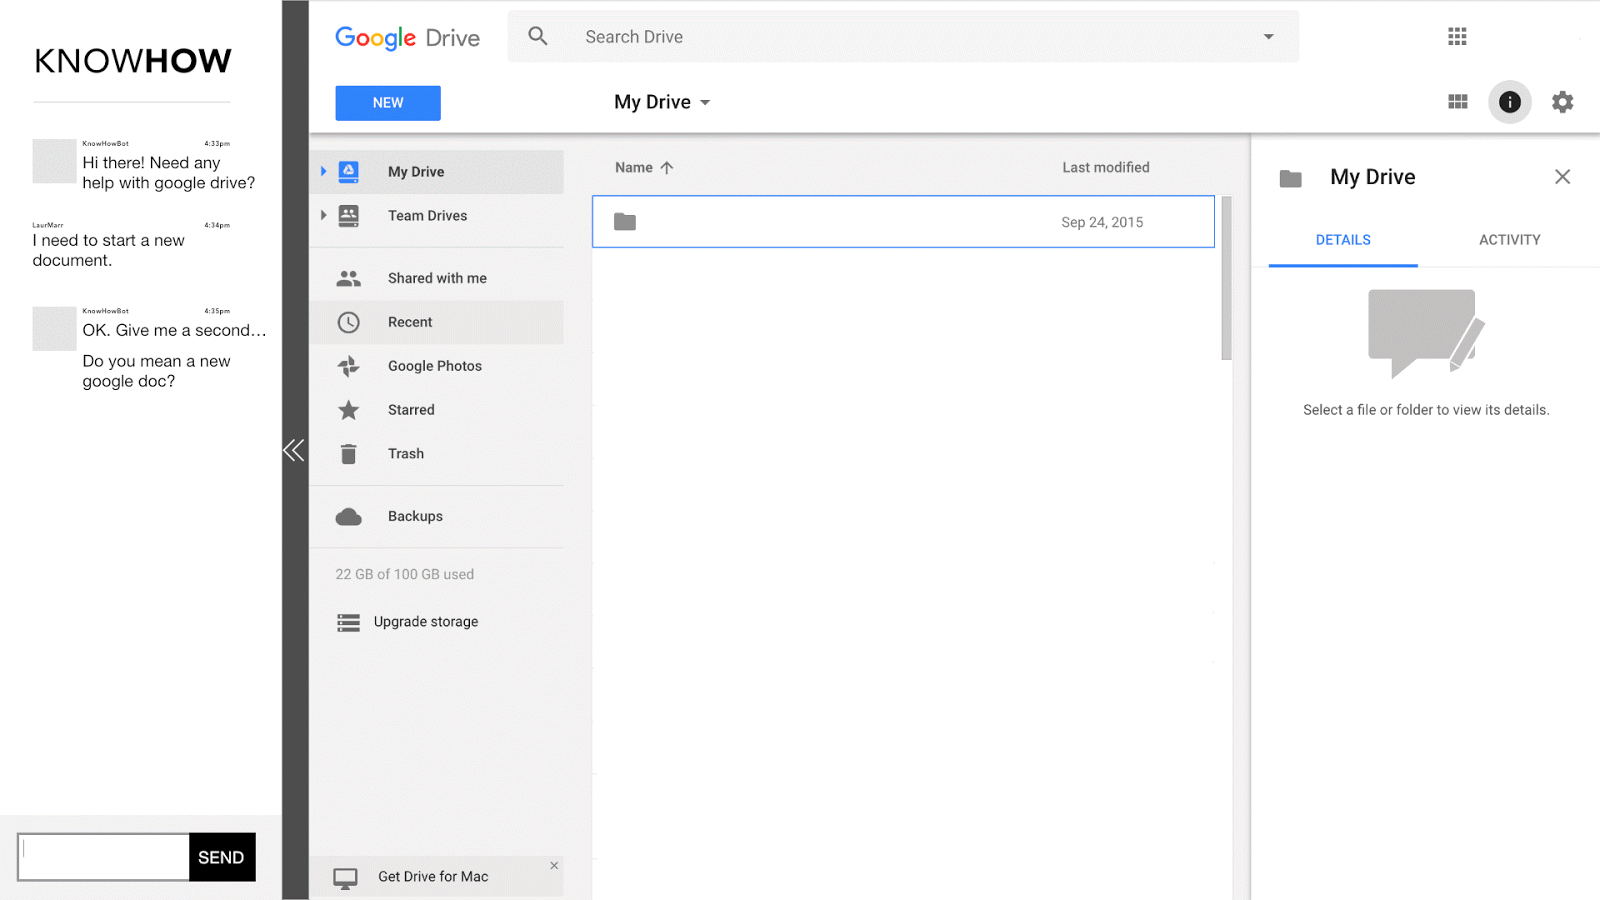1600x900 pixels.
Task: Open the settings gear icon
Action: 1562,102
